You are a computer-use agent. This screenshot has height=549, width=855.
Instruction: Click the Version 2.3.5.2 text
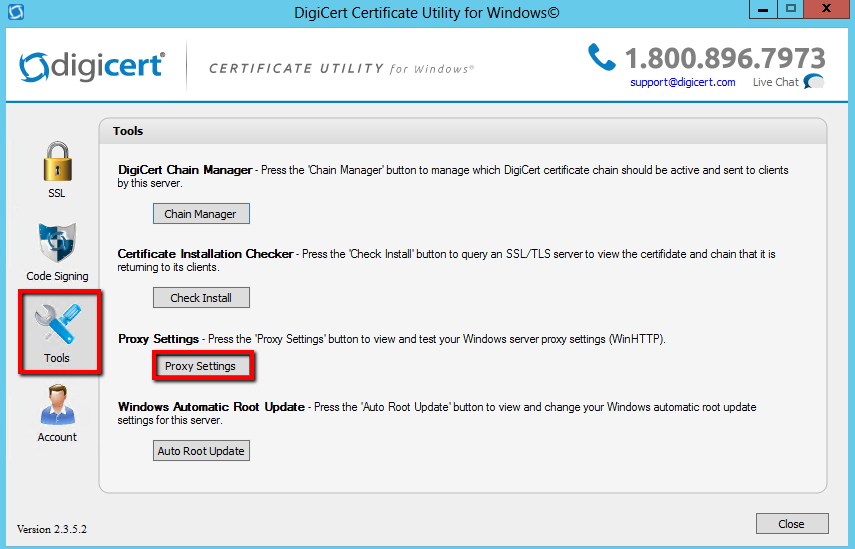(x=52, y=528)
